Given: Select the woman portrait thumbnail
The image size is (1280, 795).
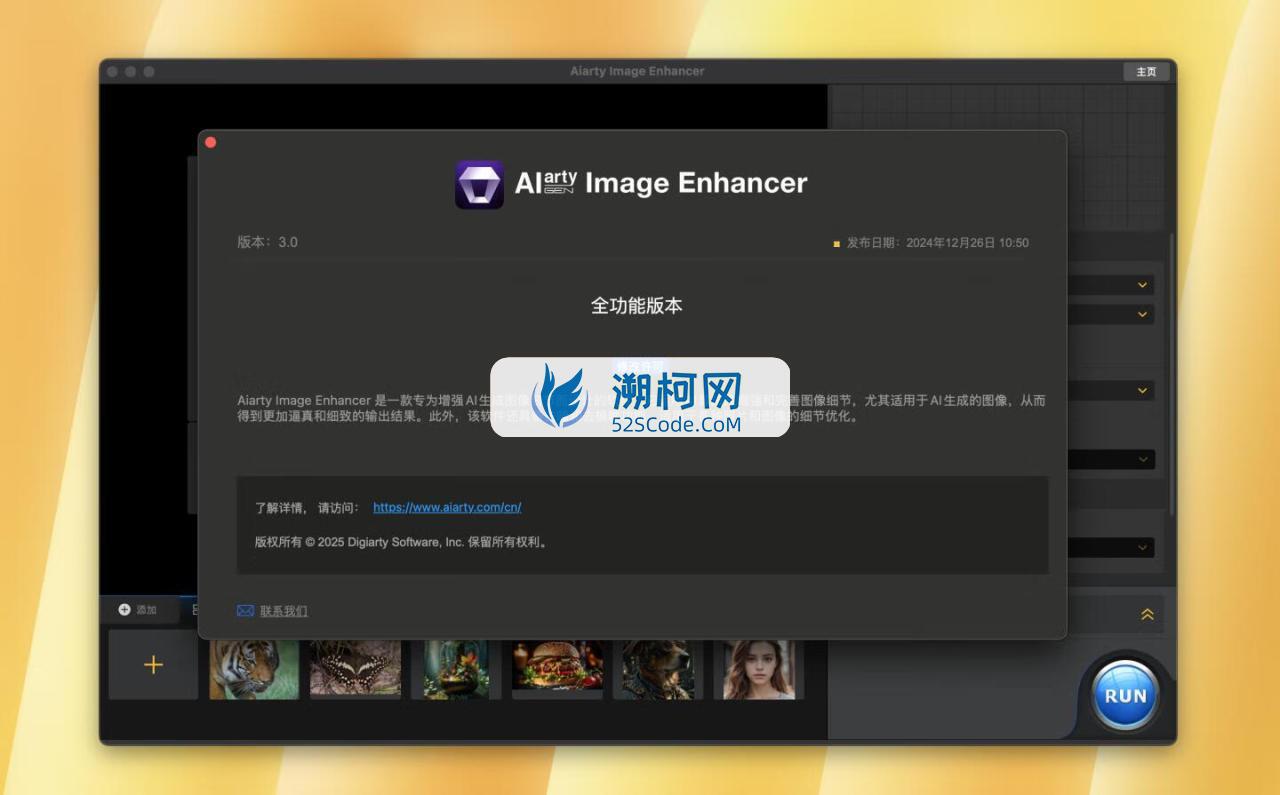Looking at the screenshot, I should click(x=759, y=669).
